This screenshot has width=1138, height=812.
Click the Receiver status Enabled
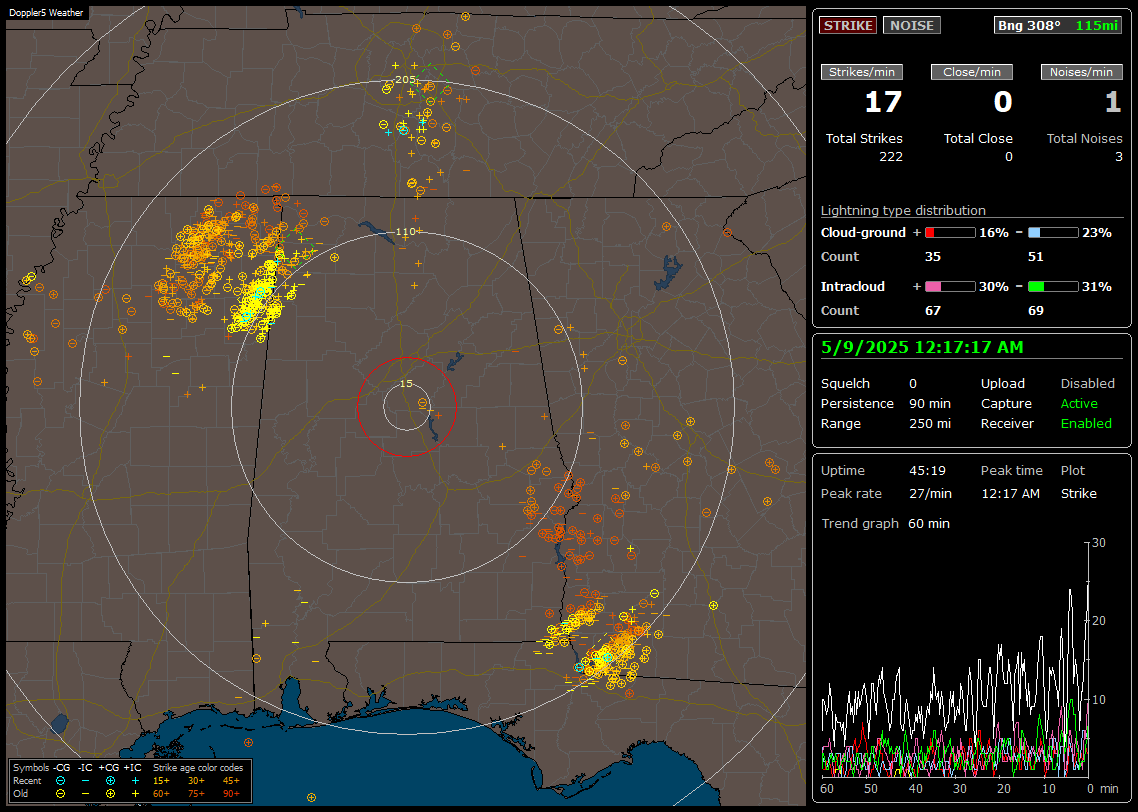1086,424
